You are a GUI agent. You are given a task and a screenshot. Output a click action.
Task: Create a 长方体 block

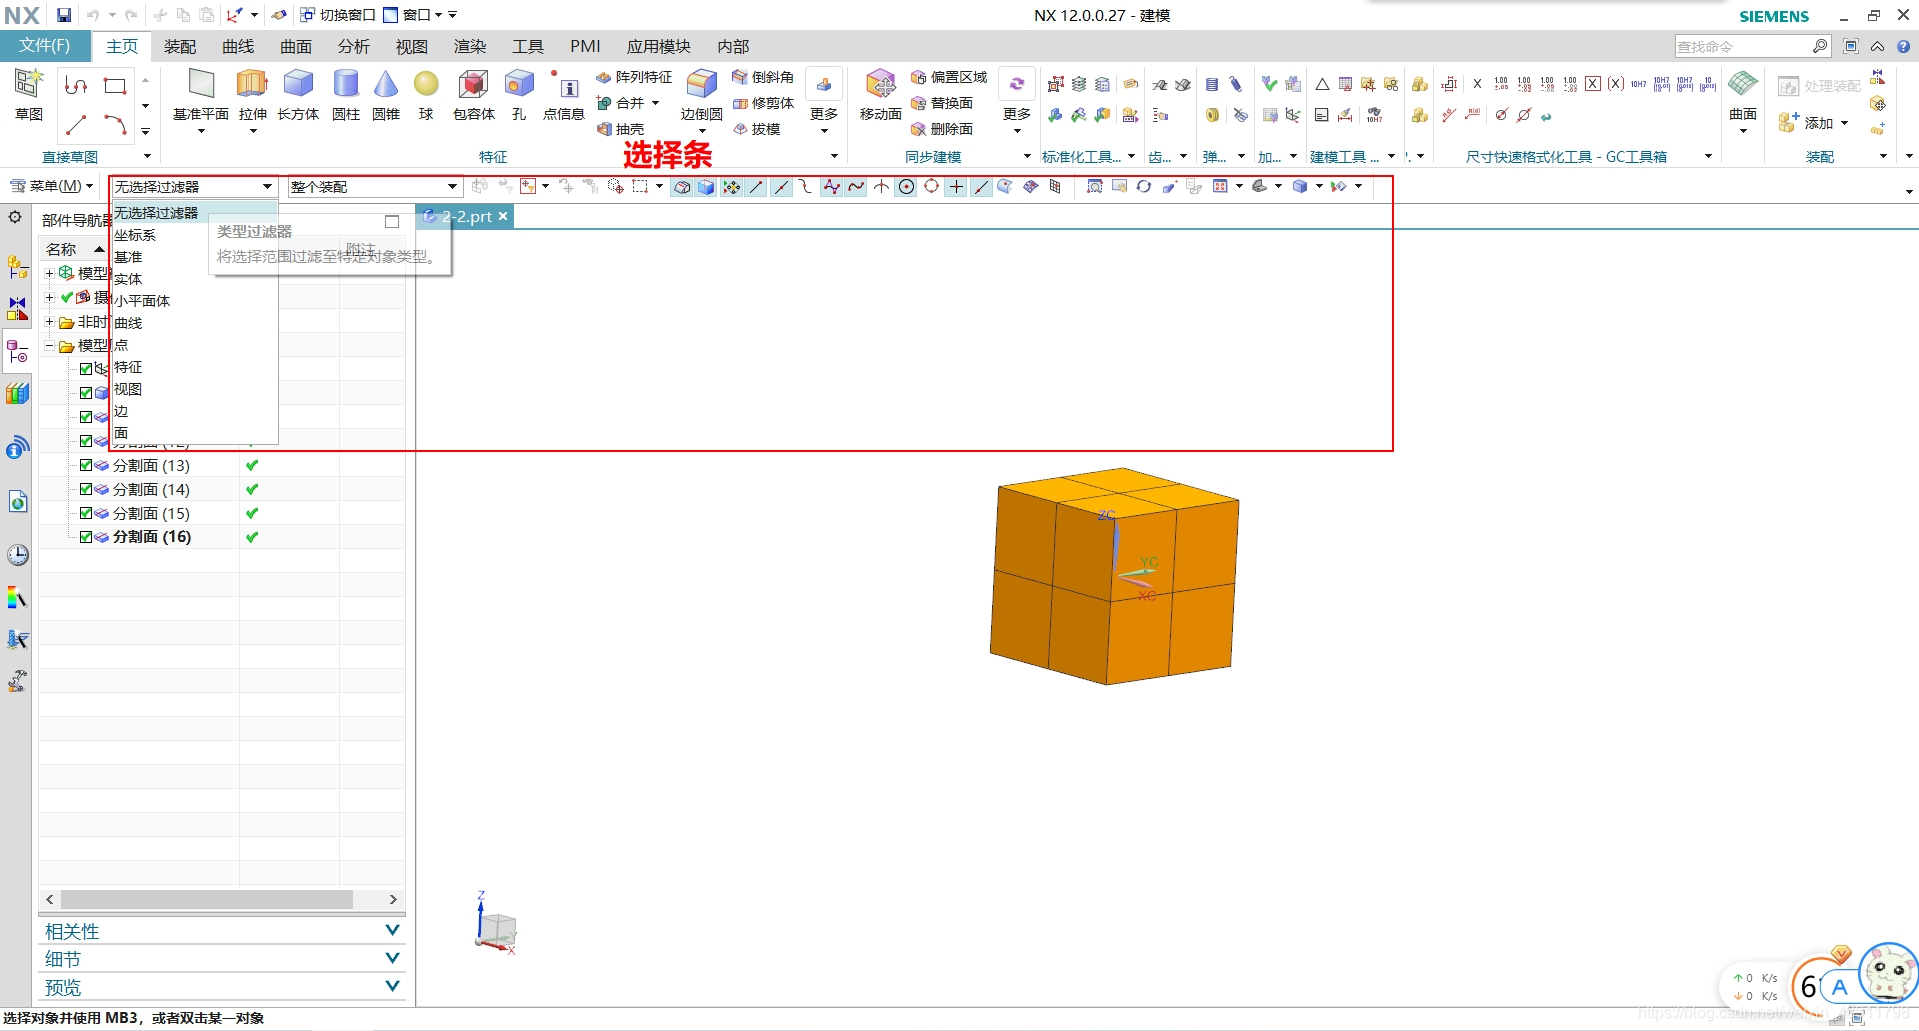coord(298,94)
